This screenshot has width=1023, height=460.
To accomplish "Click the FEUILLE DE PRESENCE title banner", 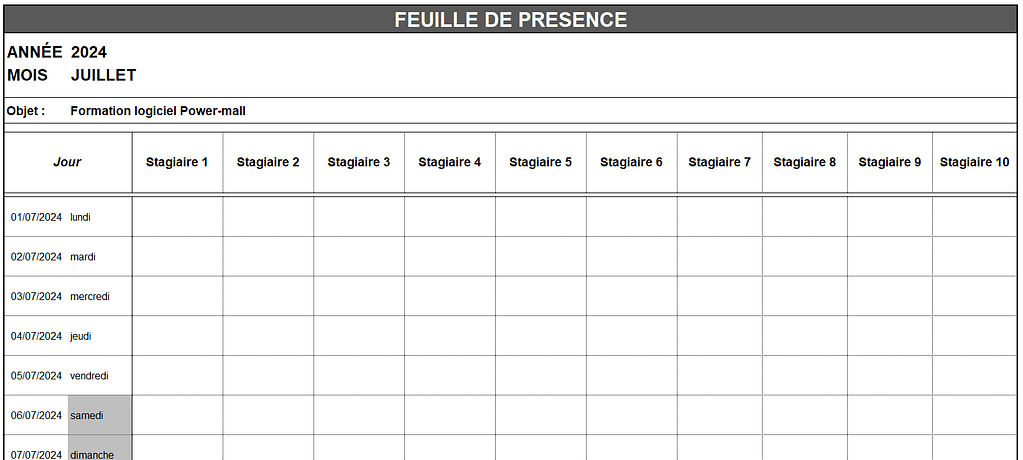I will coord(511,20).
